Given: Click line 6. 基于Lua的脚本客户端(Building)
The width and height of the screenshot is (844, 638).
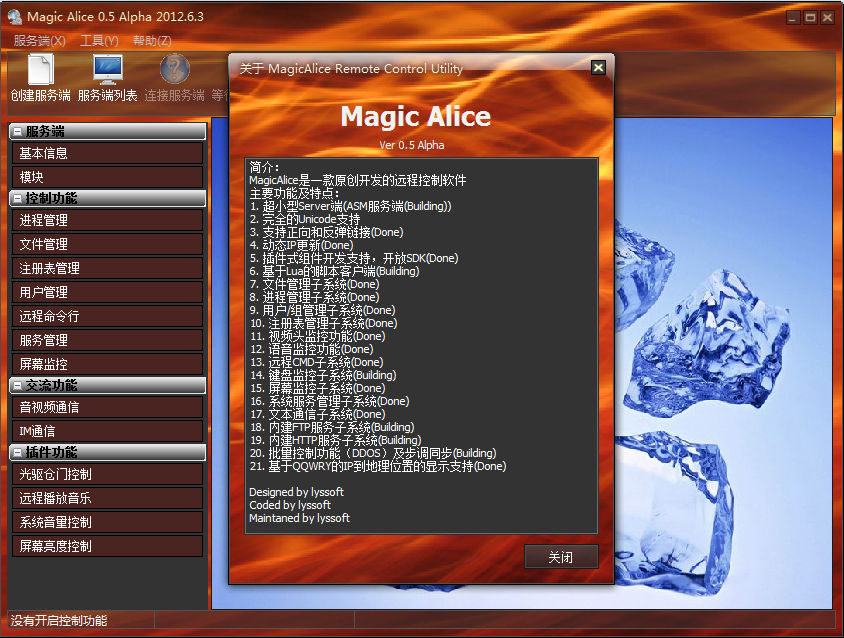Looking at the screenshot, I should [334, 271].
